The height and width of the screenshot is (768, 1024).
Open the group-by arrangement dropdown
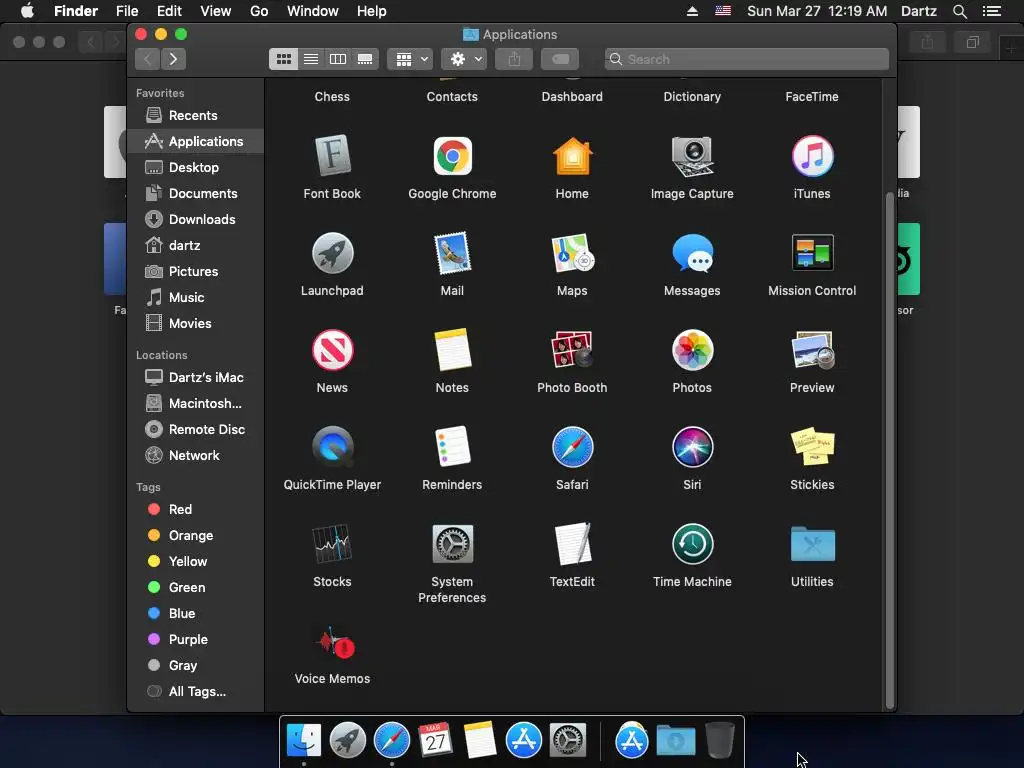pos(410,59)
